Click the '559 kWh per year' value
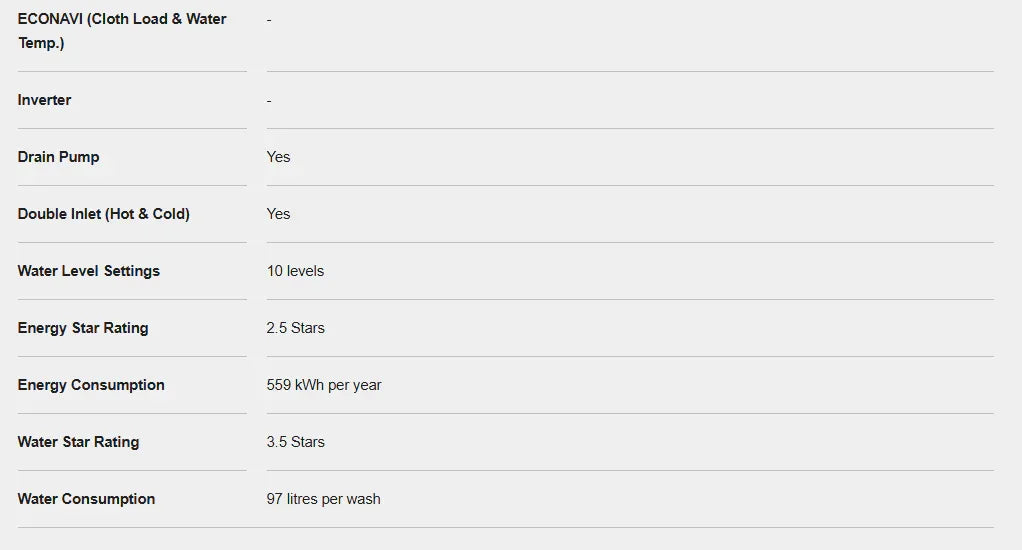The height and width of the screenshot is (550, 1022). coord(324,385)
